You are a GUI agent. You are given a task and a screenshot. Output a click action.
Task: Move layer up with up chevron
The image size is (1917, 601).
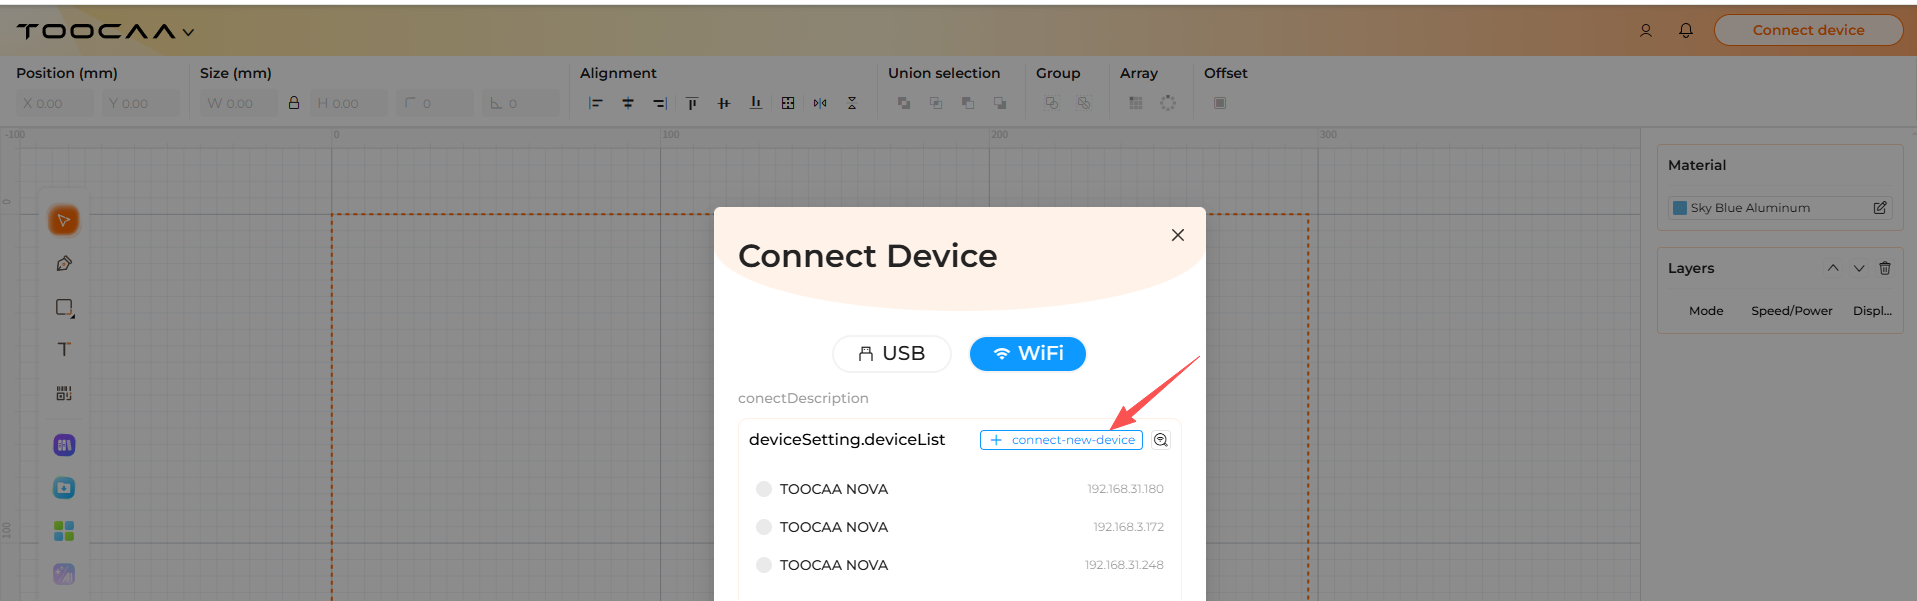[1833, 268]
